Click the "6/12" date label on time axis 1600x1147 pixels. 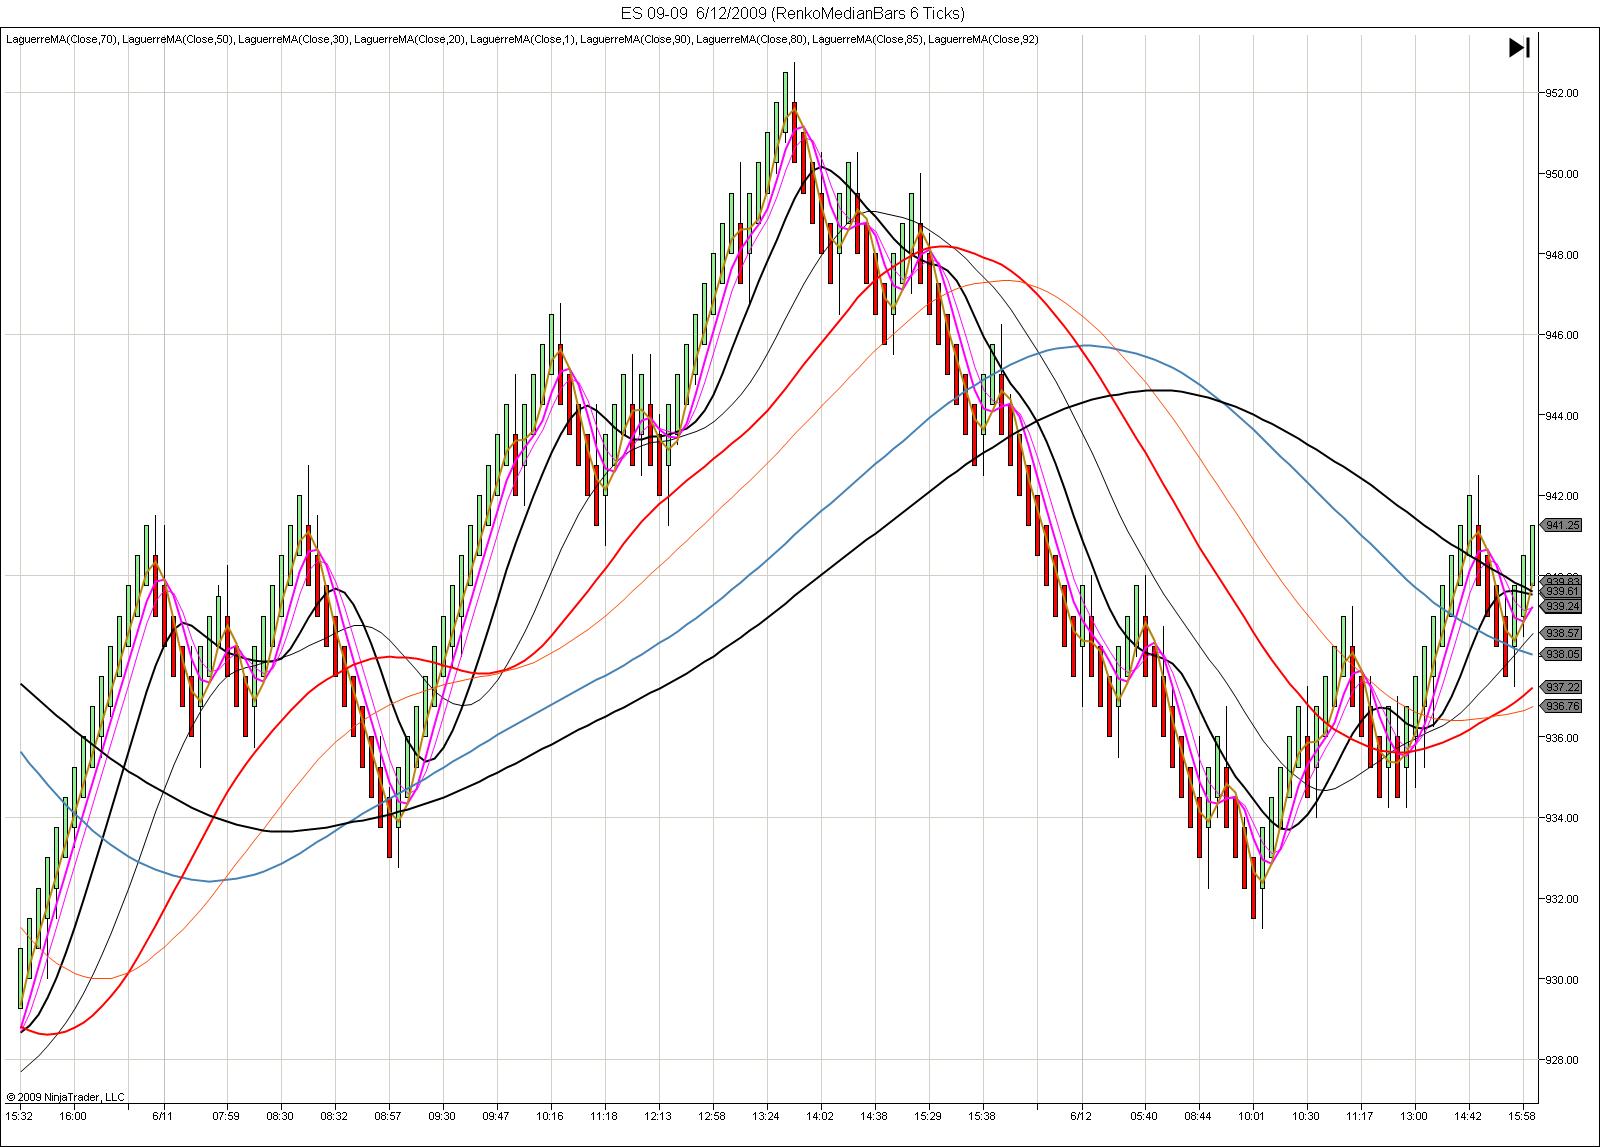pyautogui.click(x=1081, y=1116)
